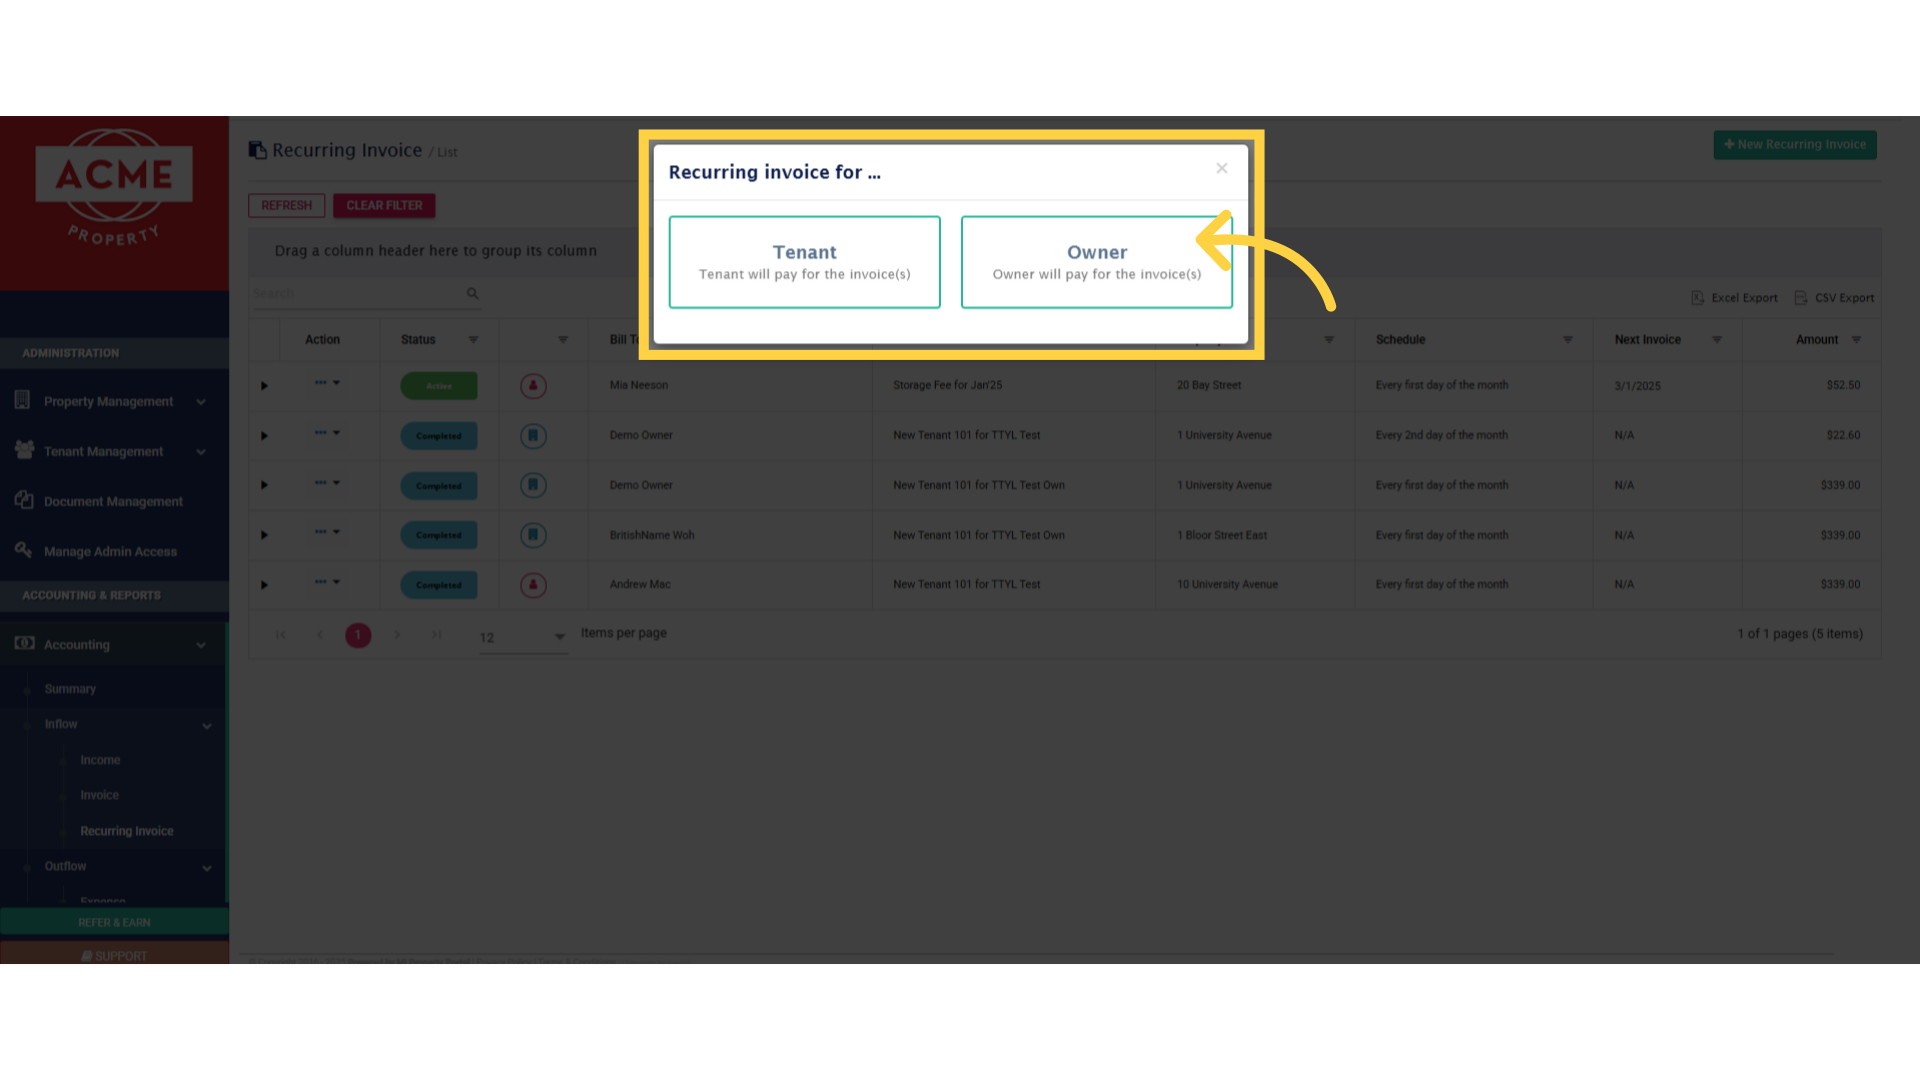Click the CSV Export icon
This screenshot has width=1920, height=1080.
click(x=1801, y=298)
